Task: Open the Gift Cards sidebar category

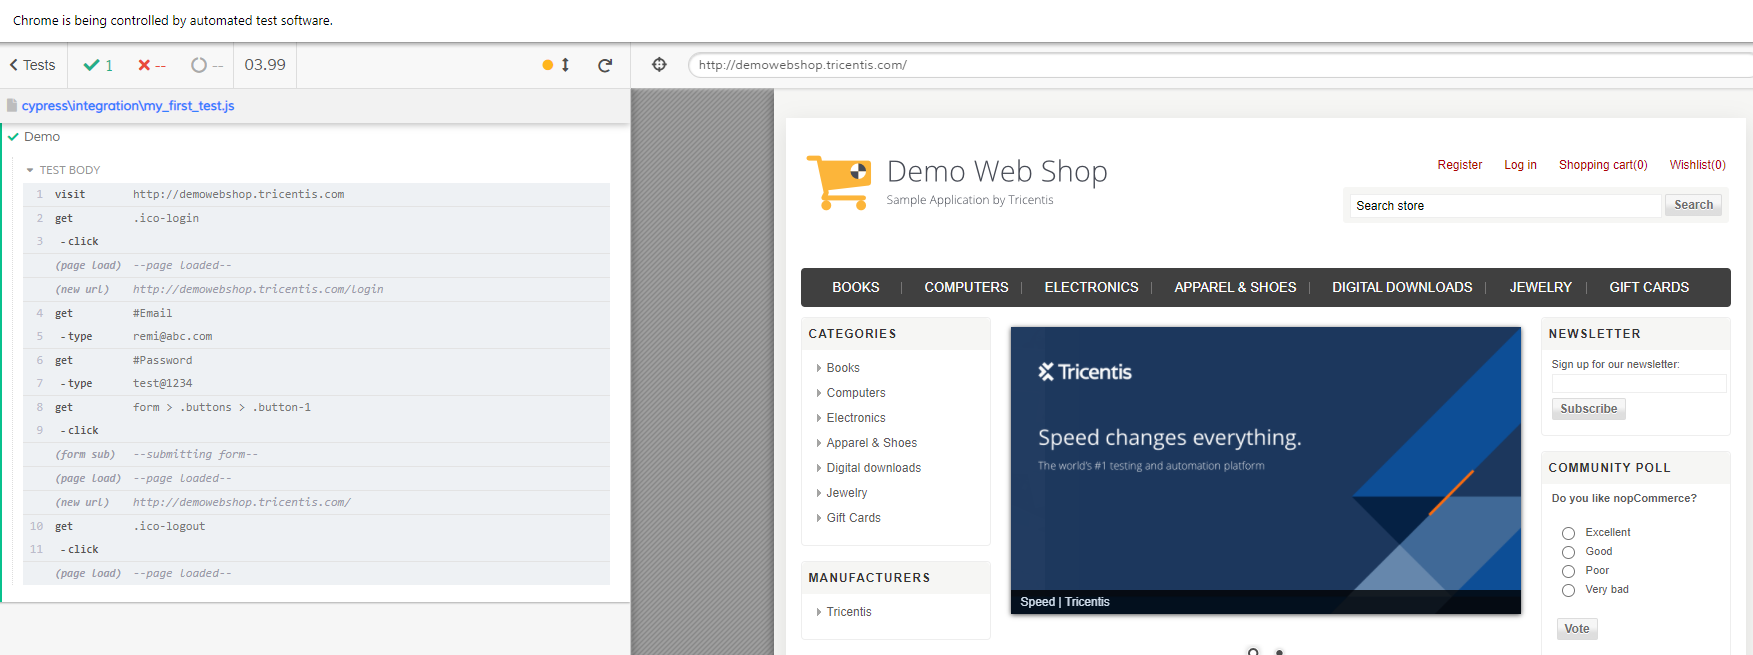Action: pyautogui.click(x=854, y=518)
